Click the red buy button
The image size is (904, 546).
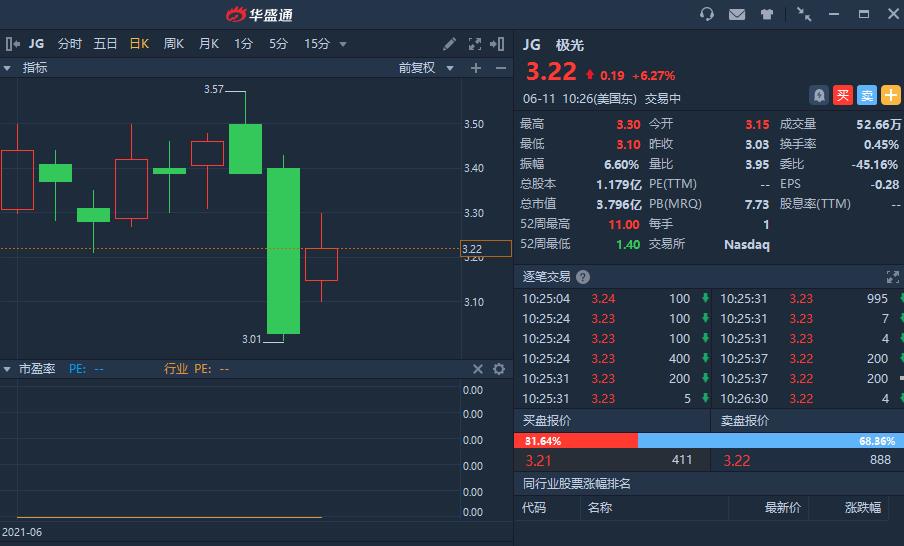coord(843,95)
